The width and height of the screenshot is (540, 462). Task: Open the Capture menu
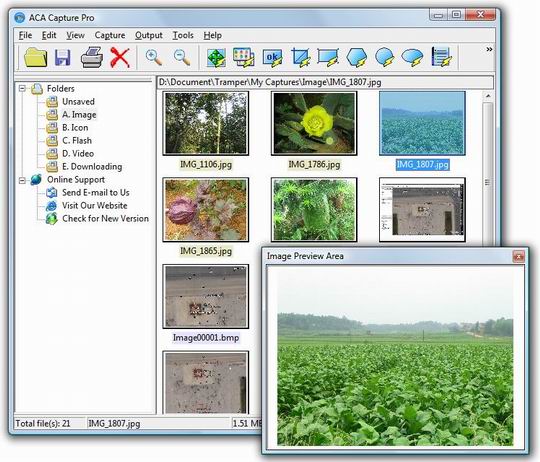pos(110,35)
